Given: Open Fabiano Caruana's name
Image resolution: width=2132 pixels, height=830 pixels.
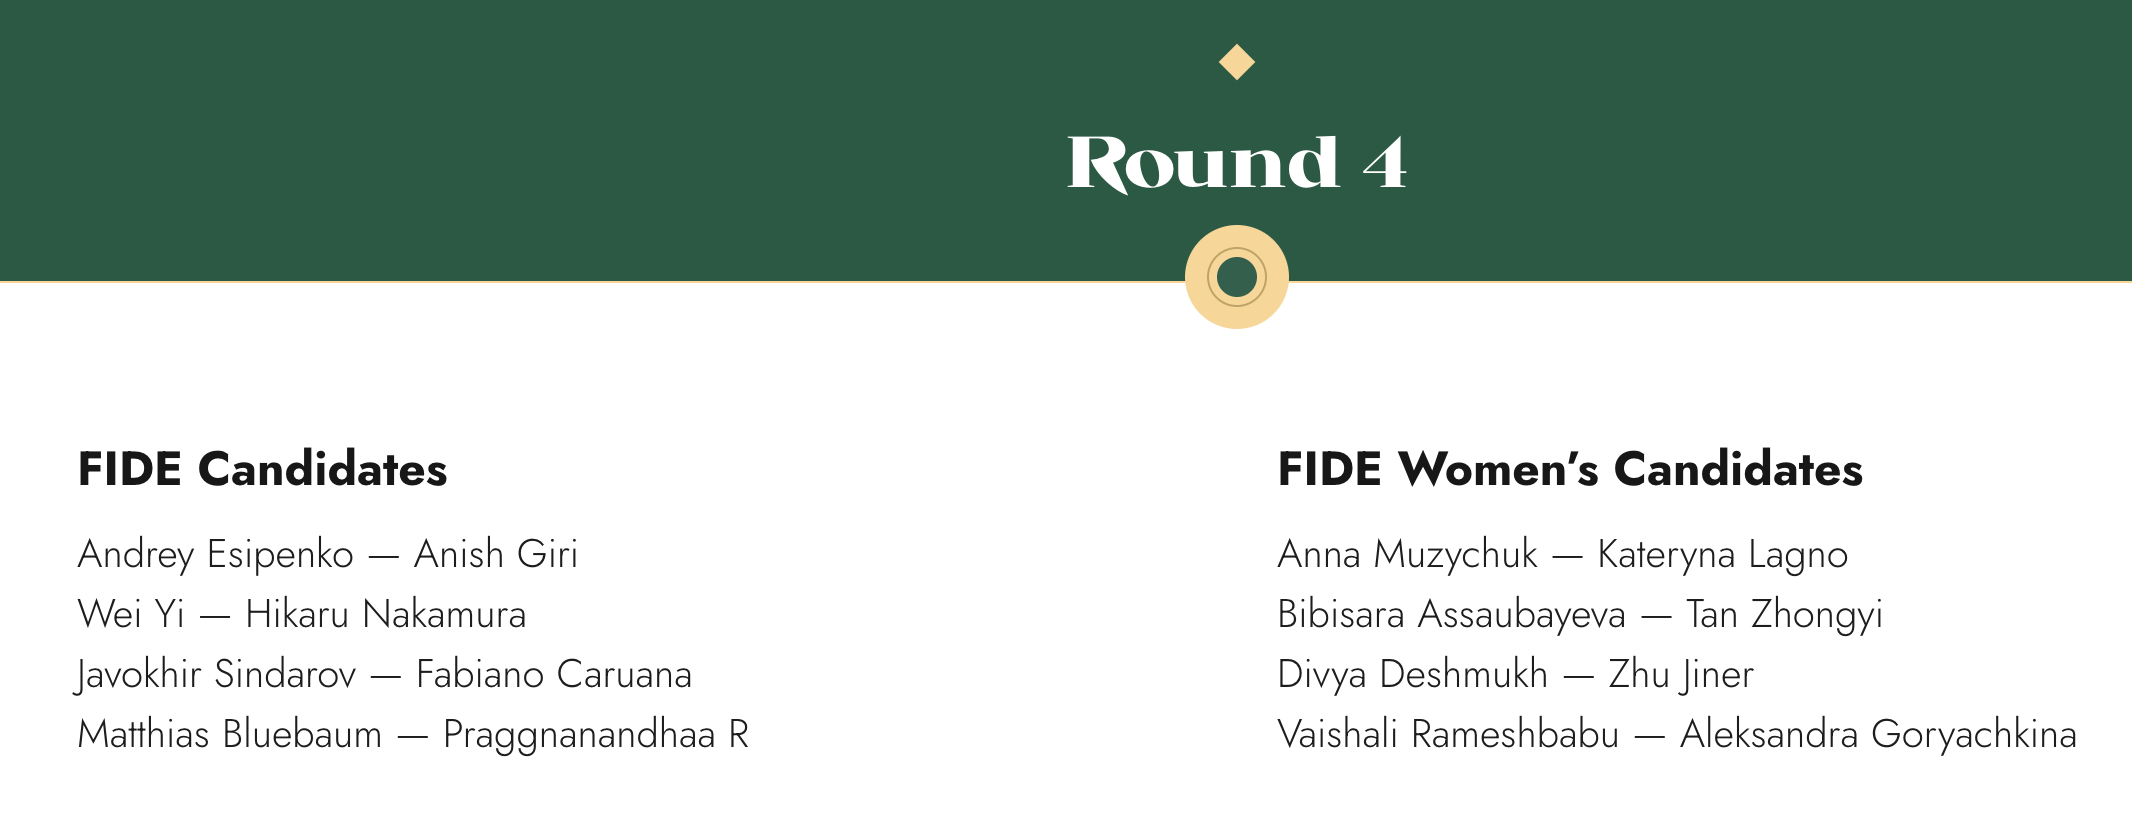Looking at the screenshot, I should 554,675.
